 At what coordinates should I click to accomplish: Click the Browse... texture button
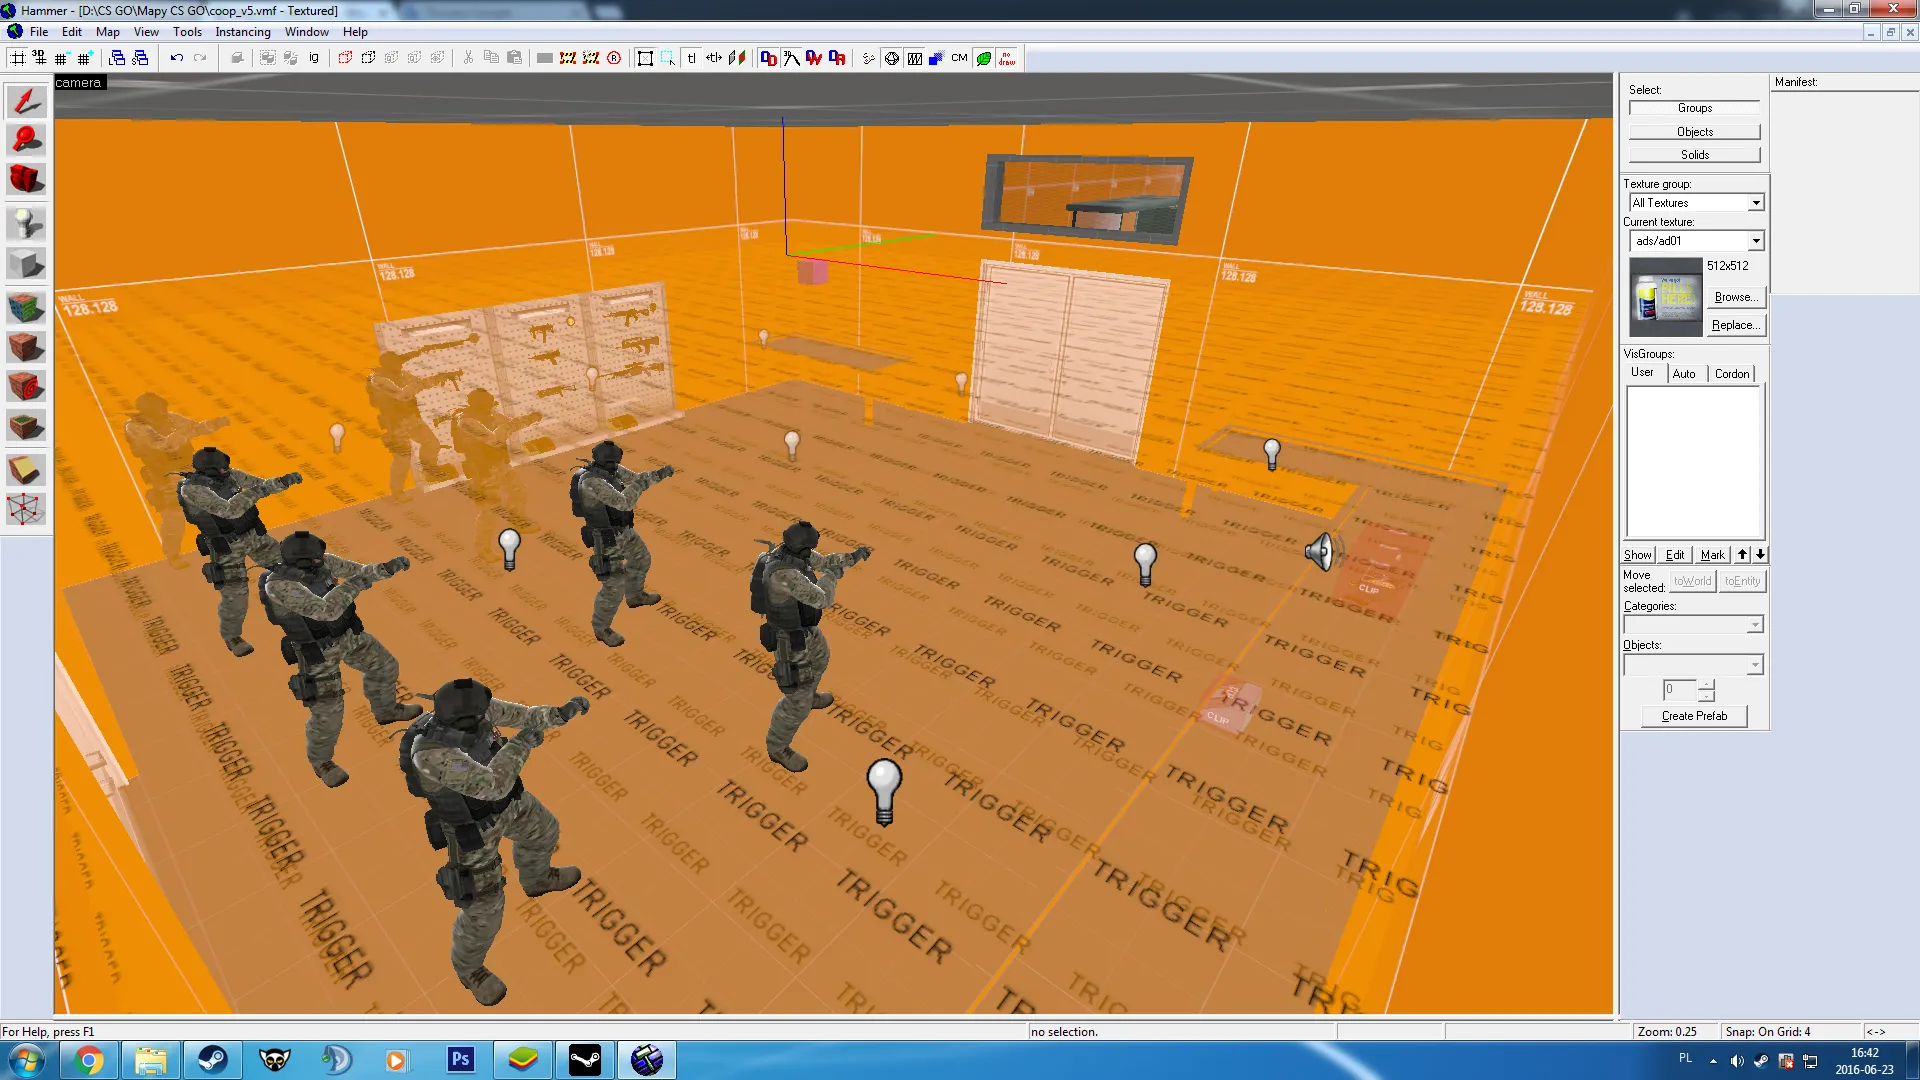click(x=1736, y=297)
